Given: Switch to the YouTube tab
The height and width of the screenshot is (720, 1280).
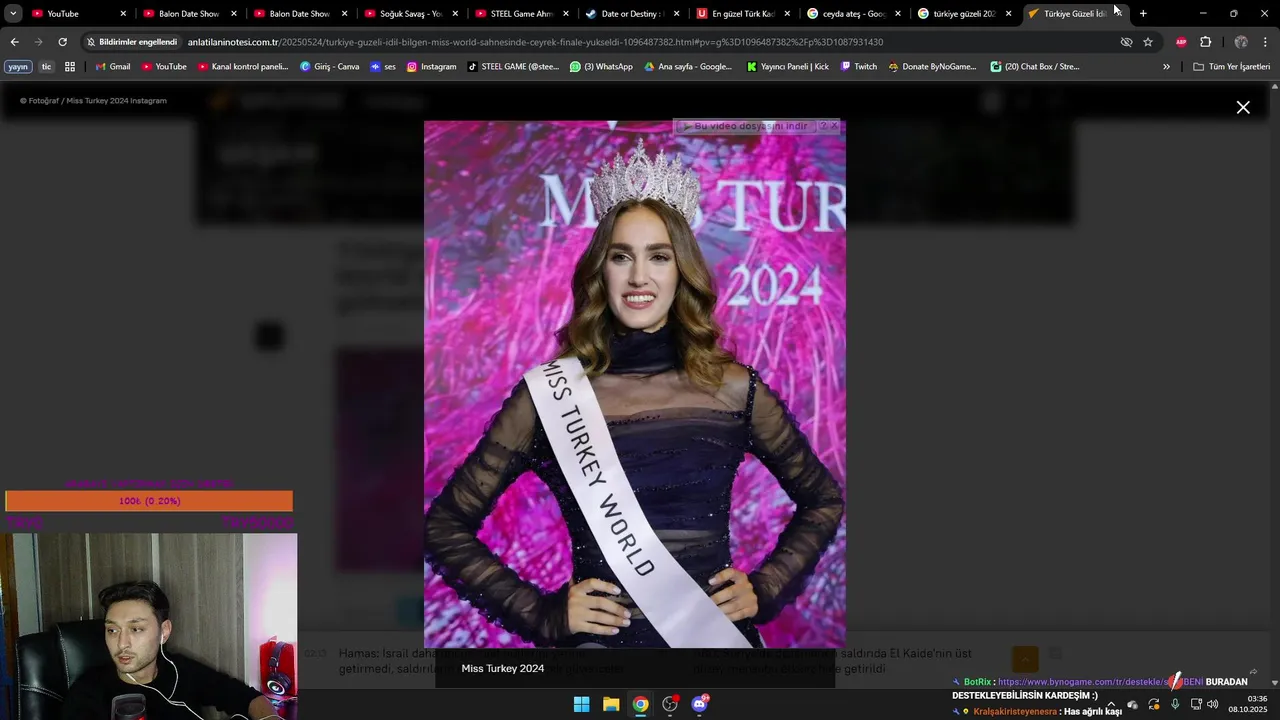Looking at the screenshot, I should pyautogui.click(x=80, y=13).
